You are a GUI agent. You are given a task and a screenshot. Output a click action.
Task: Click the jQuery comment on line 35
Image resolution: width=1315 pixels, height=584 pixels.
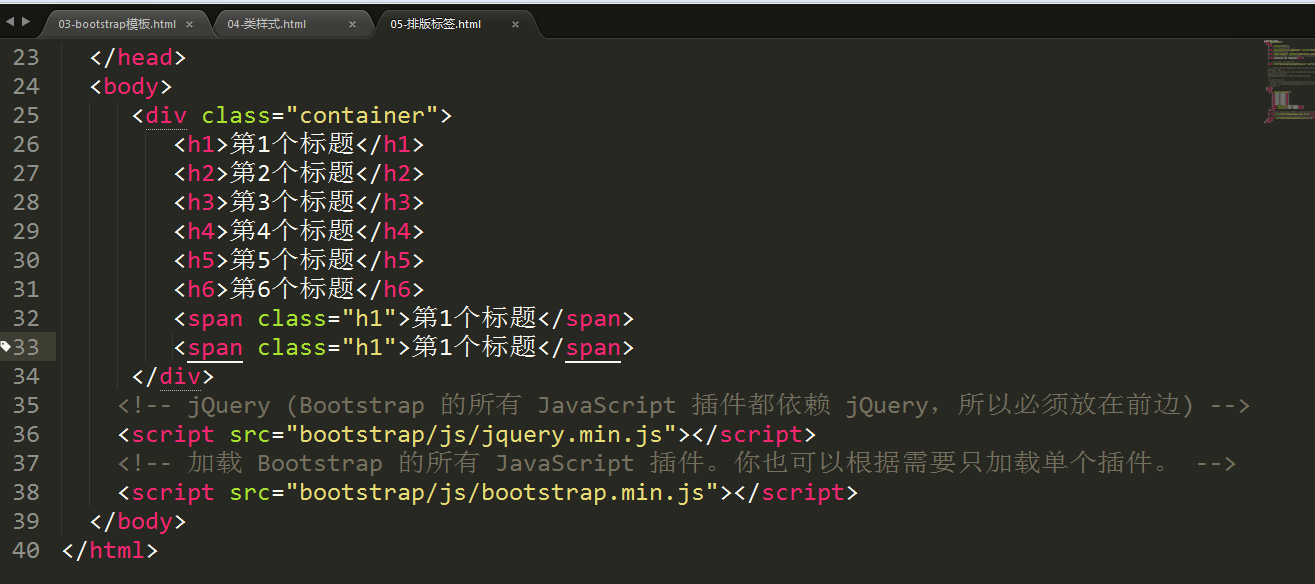pos(684,405)
